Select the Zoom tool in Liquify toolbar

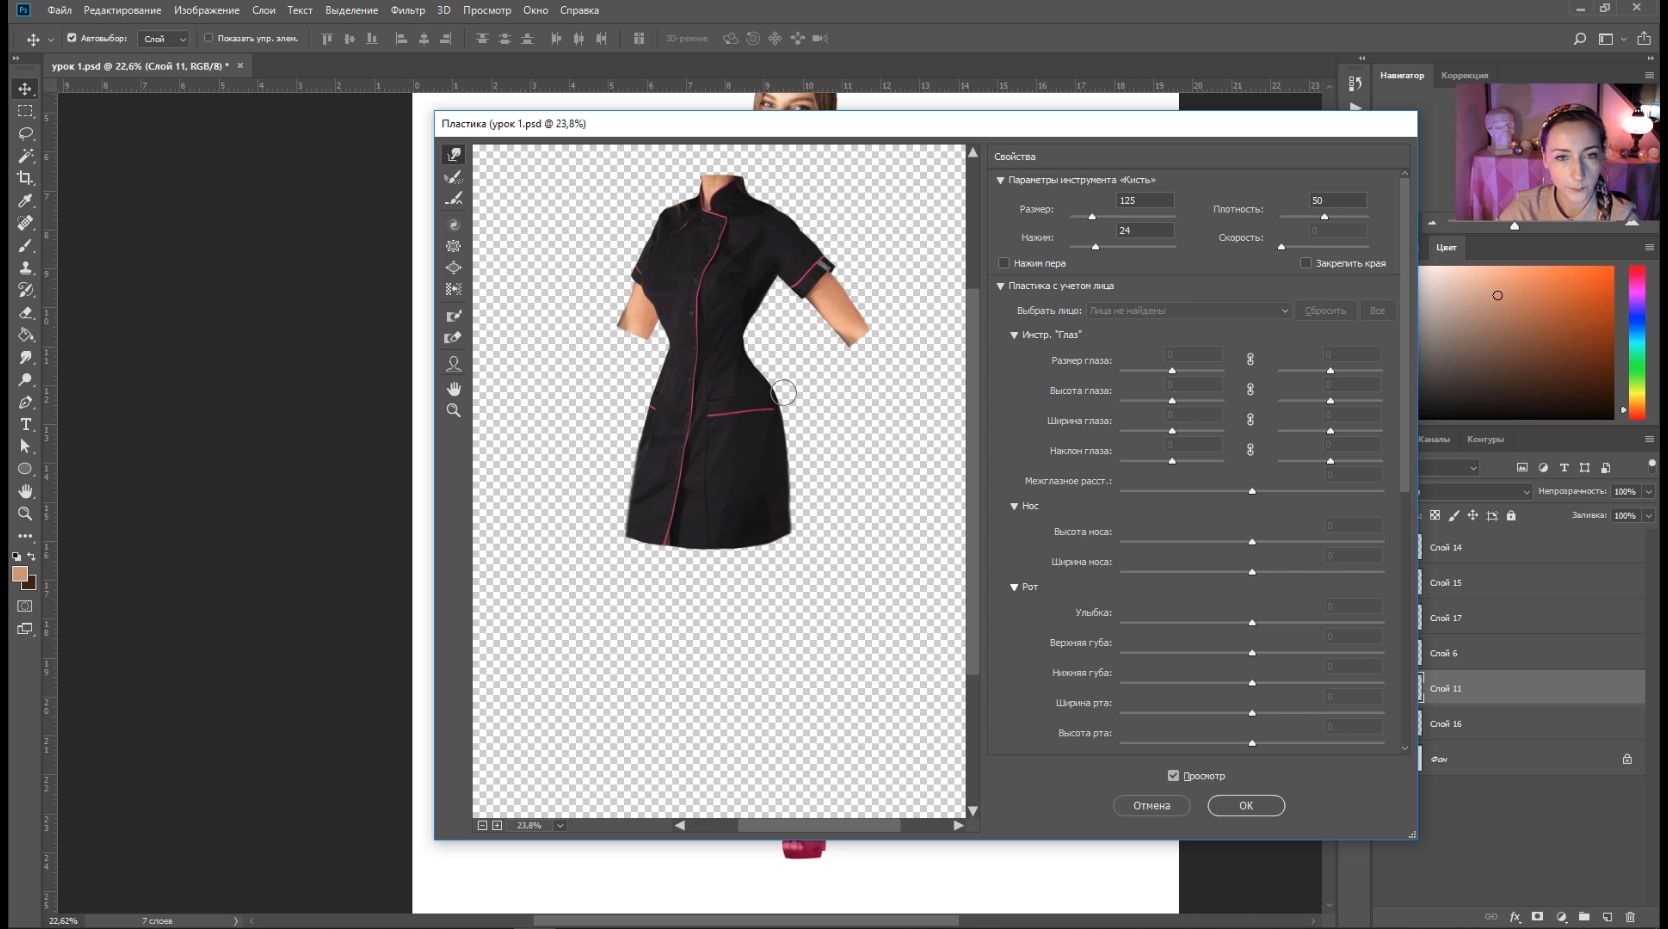point(454,411)
